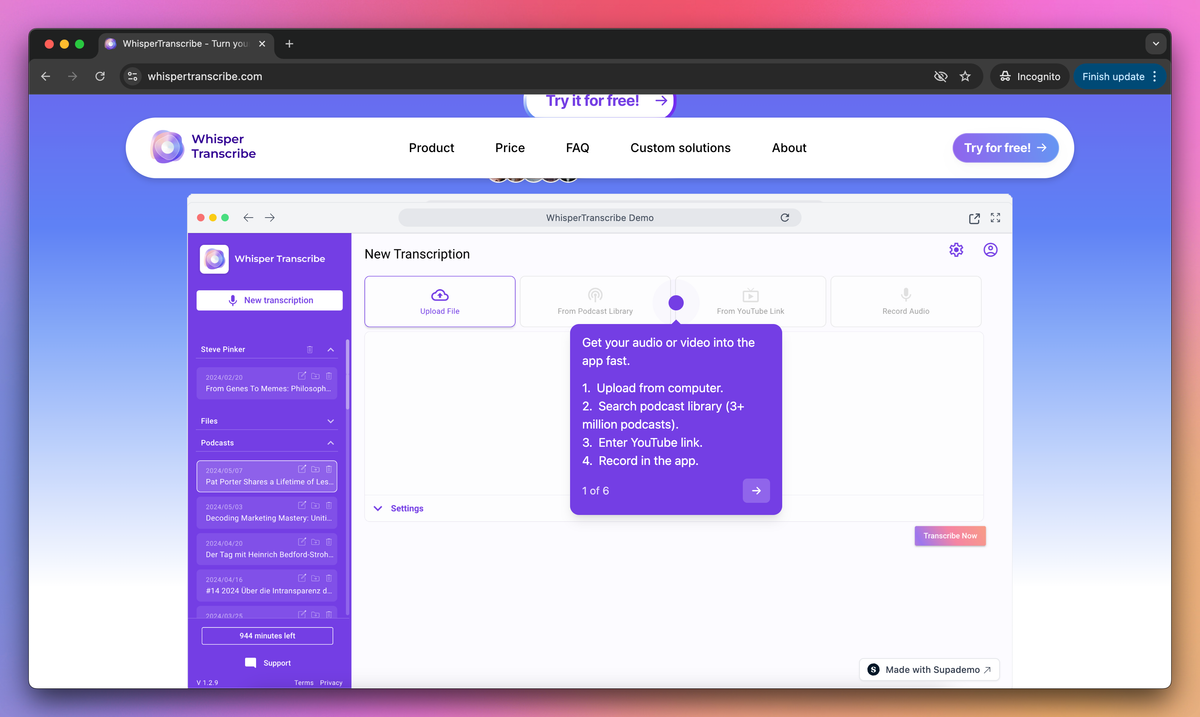Click the pulsing purple tour hotspot dot
Viewport: 1200px width, 717px height.
coord(676,303)
